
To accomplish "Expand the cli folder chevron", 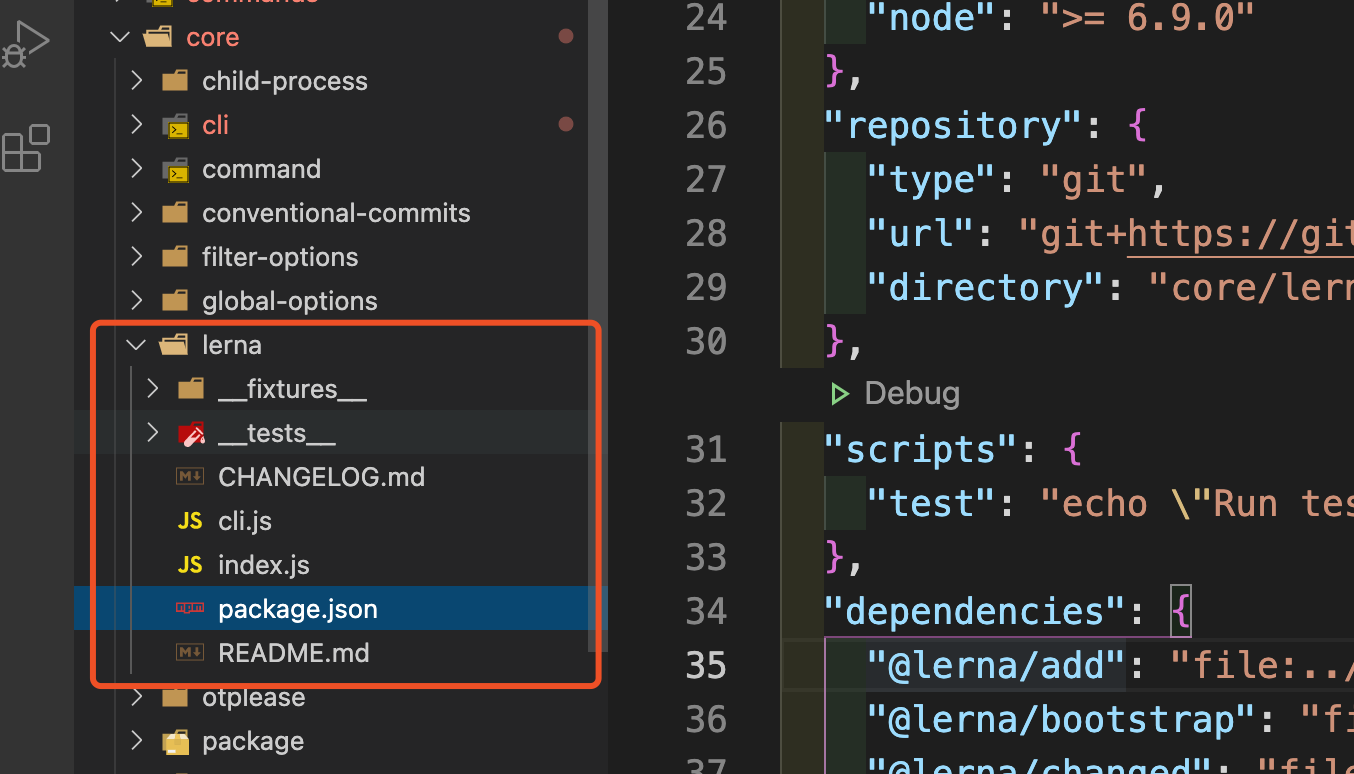I will click(137, 125).
